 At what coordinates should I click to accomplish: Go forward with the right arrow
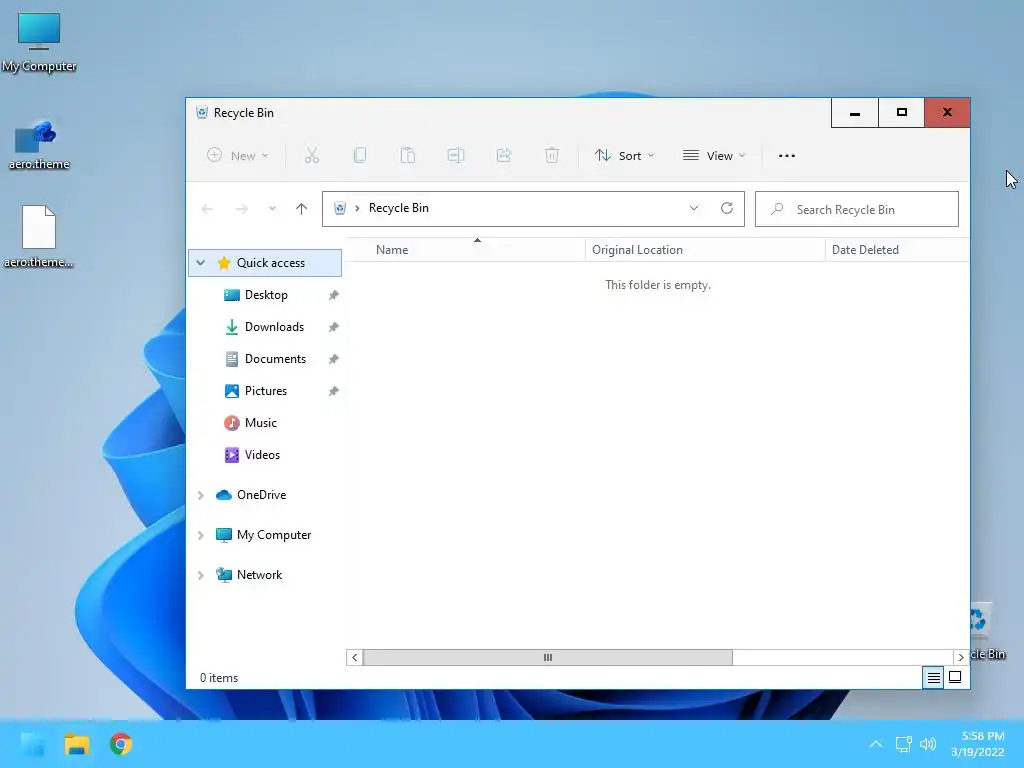click(242, 209)
